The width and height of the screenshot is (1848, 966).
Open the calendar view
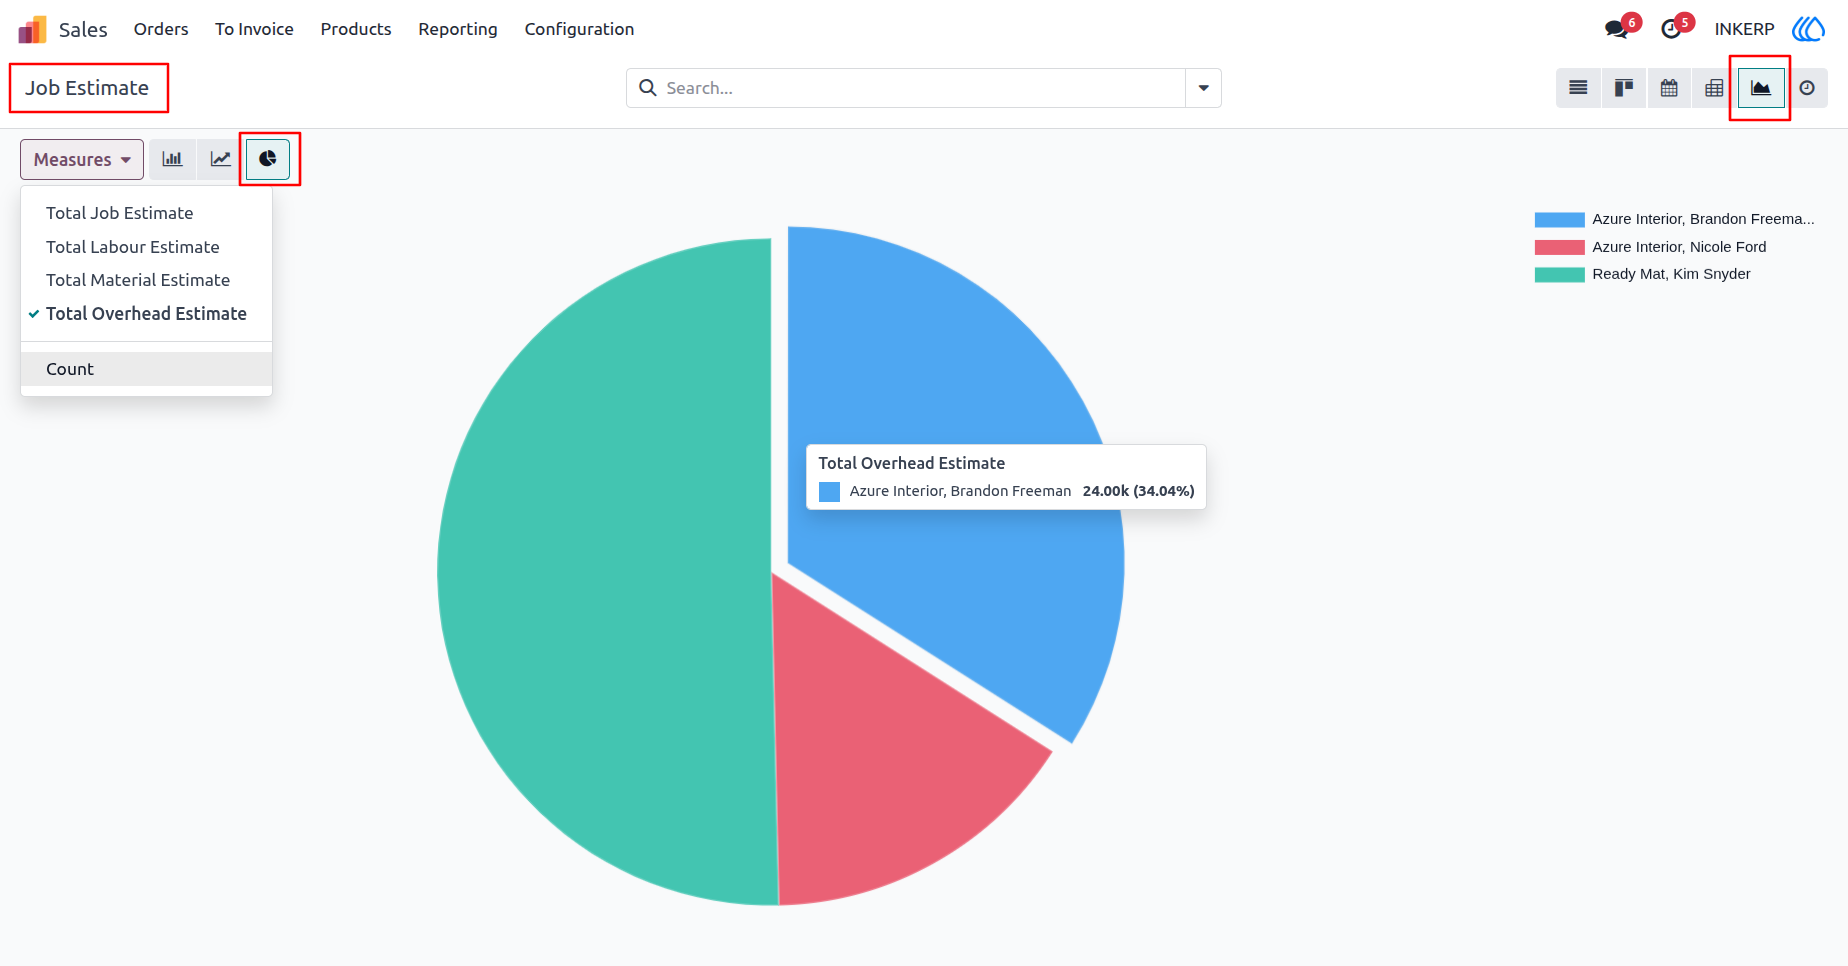[x=1669, y=88]
